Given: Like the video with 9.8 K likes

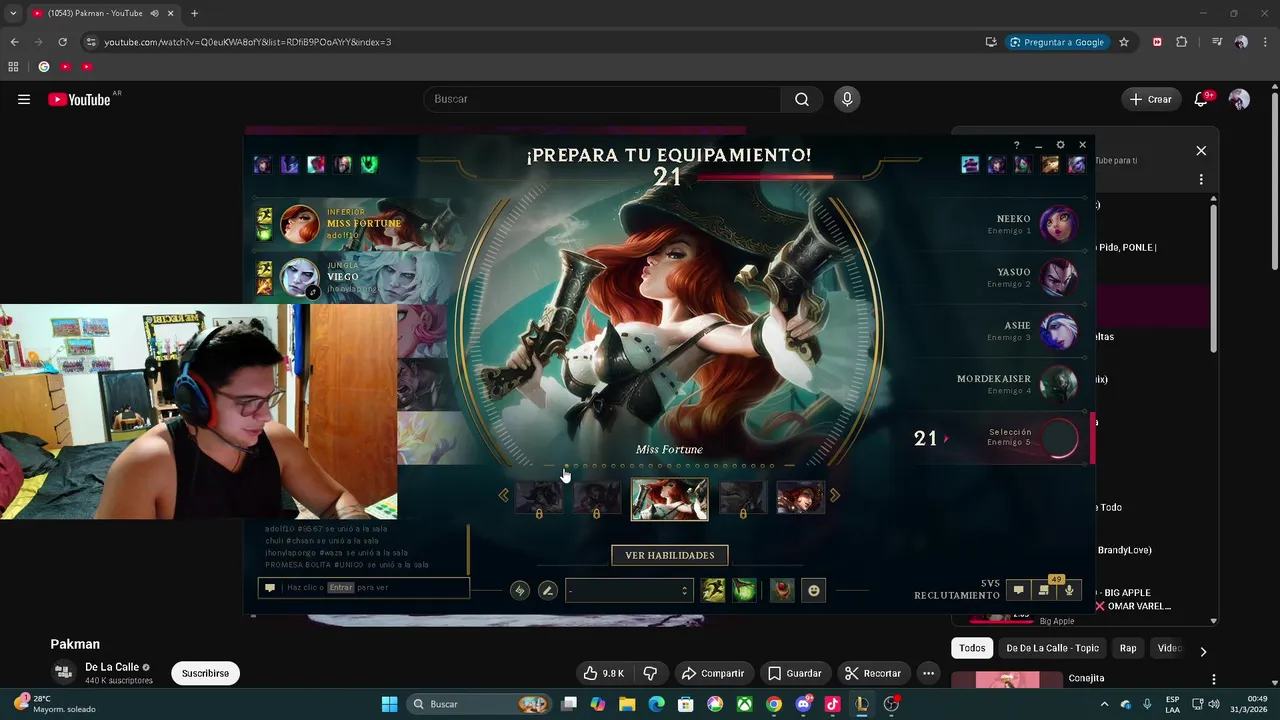Looking at the screenshot, I should click(x=604, y=673).
